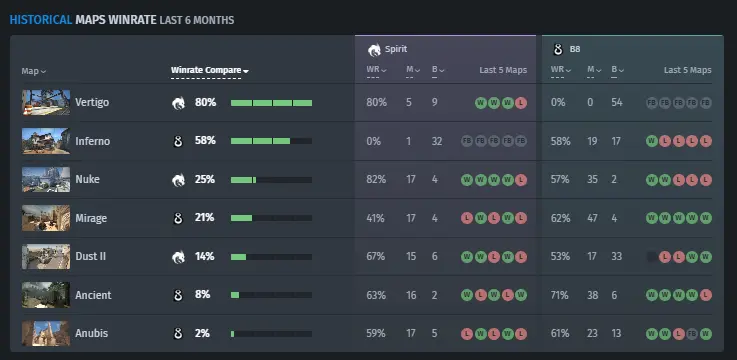Sort B8 stats by M column

594,70
